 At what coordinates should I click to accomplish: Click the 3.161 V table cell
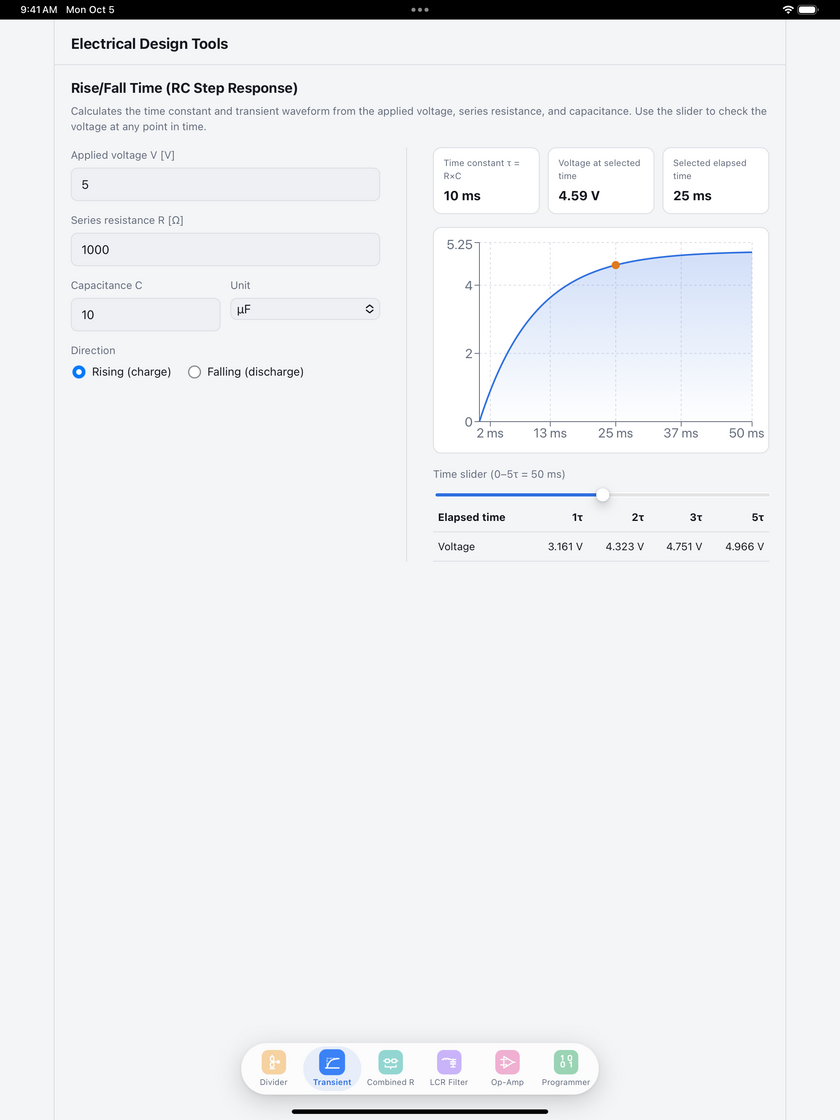coord(565,546)
